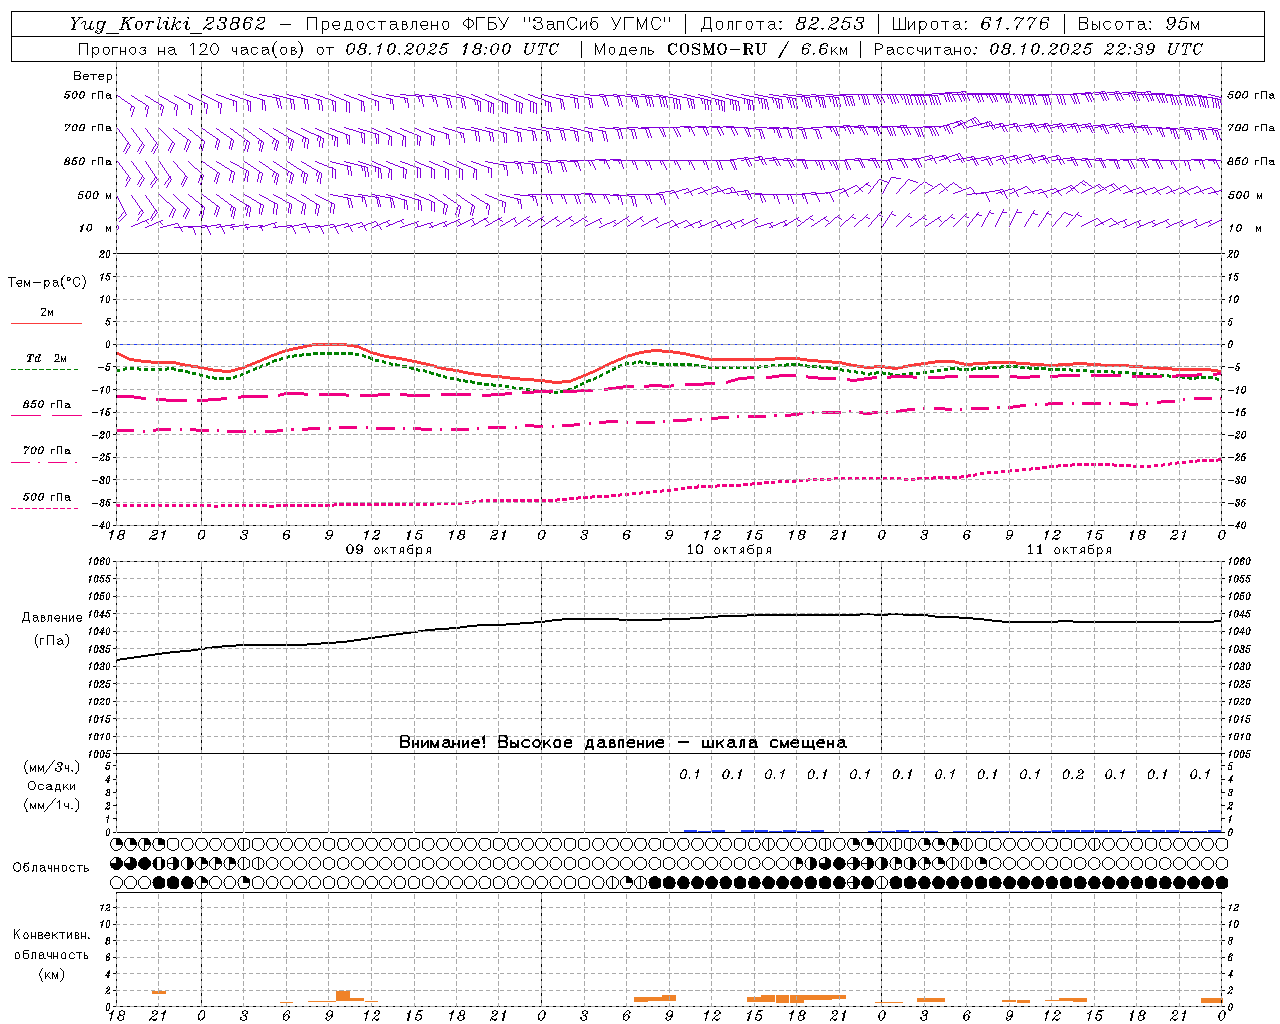Click the Облачность panel label

(51, 868)
